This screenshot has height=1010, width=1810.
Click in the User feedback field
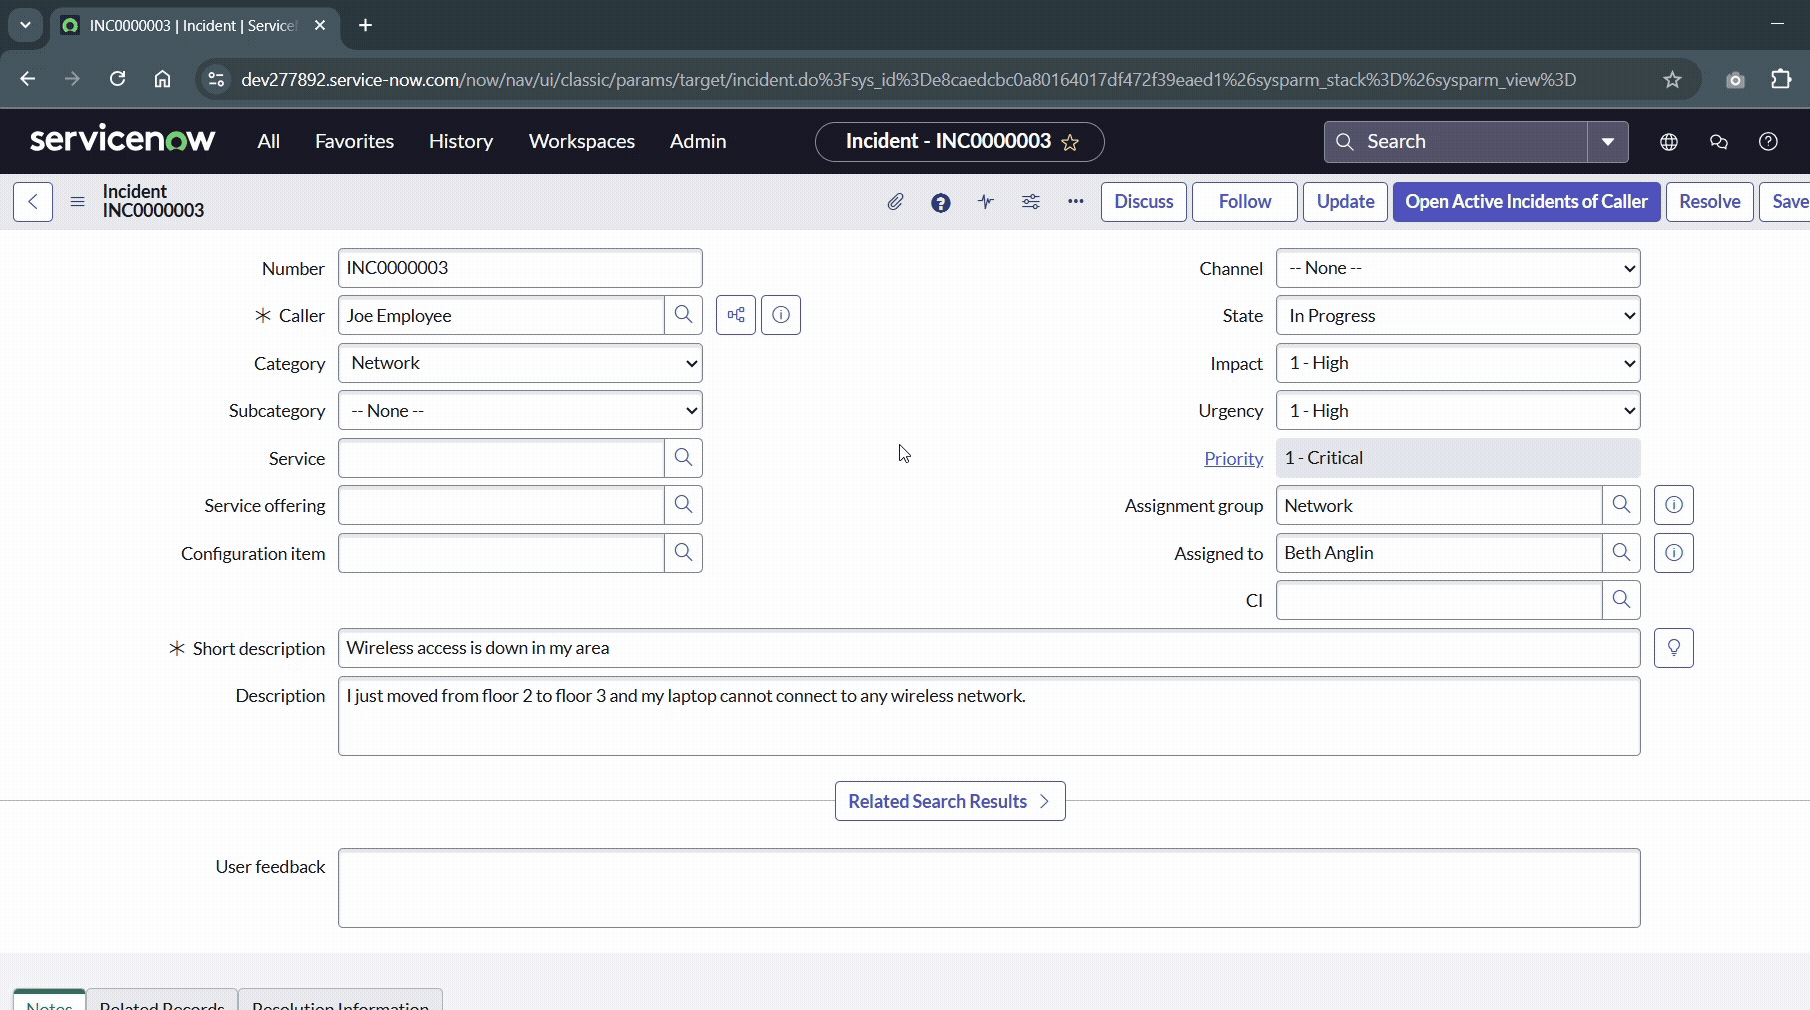click(988, 888)
